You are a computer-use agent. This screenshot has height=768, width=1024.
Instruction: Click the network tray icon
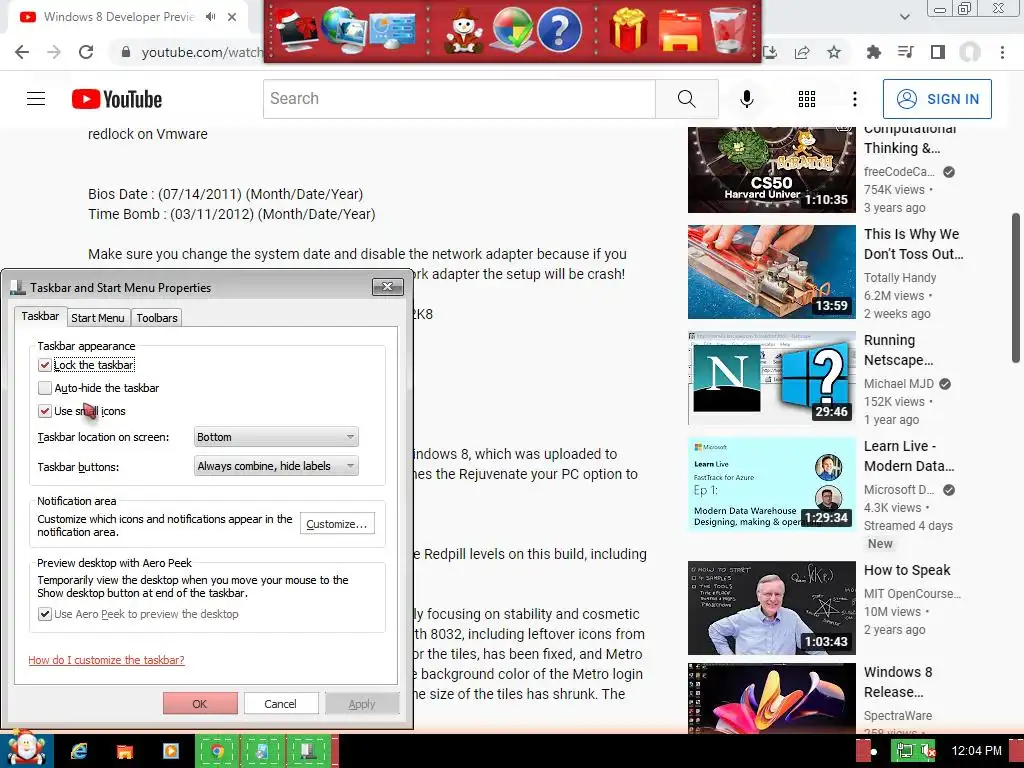coord(904,752)
